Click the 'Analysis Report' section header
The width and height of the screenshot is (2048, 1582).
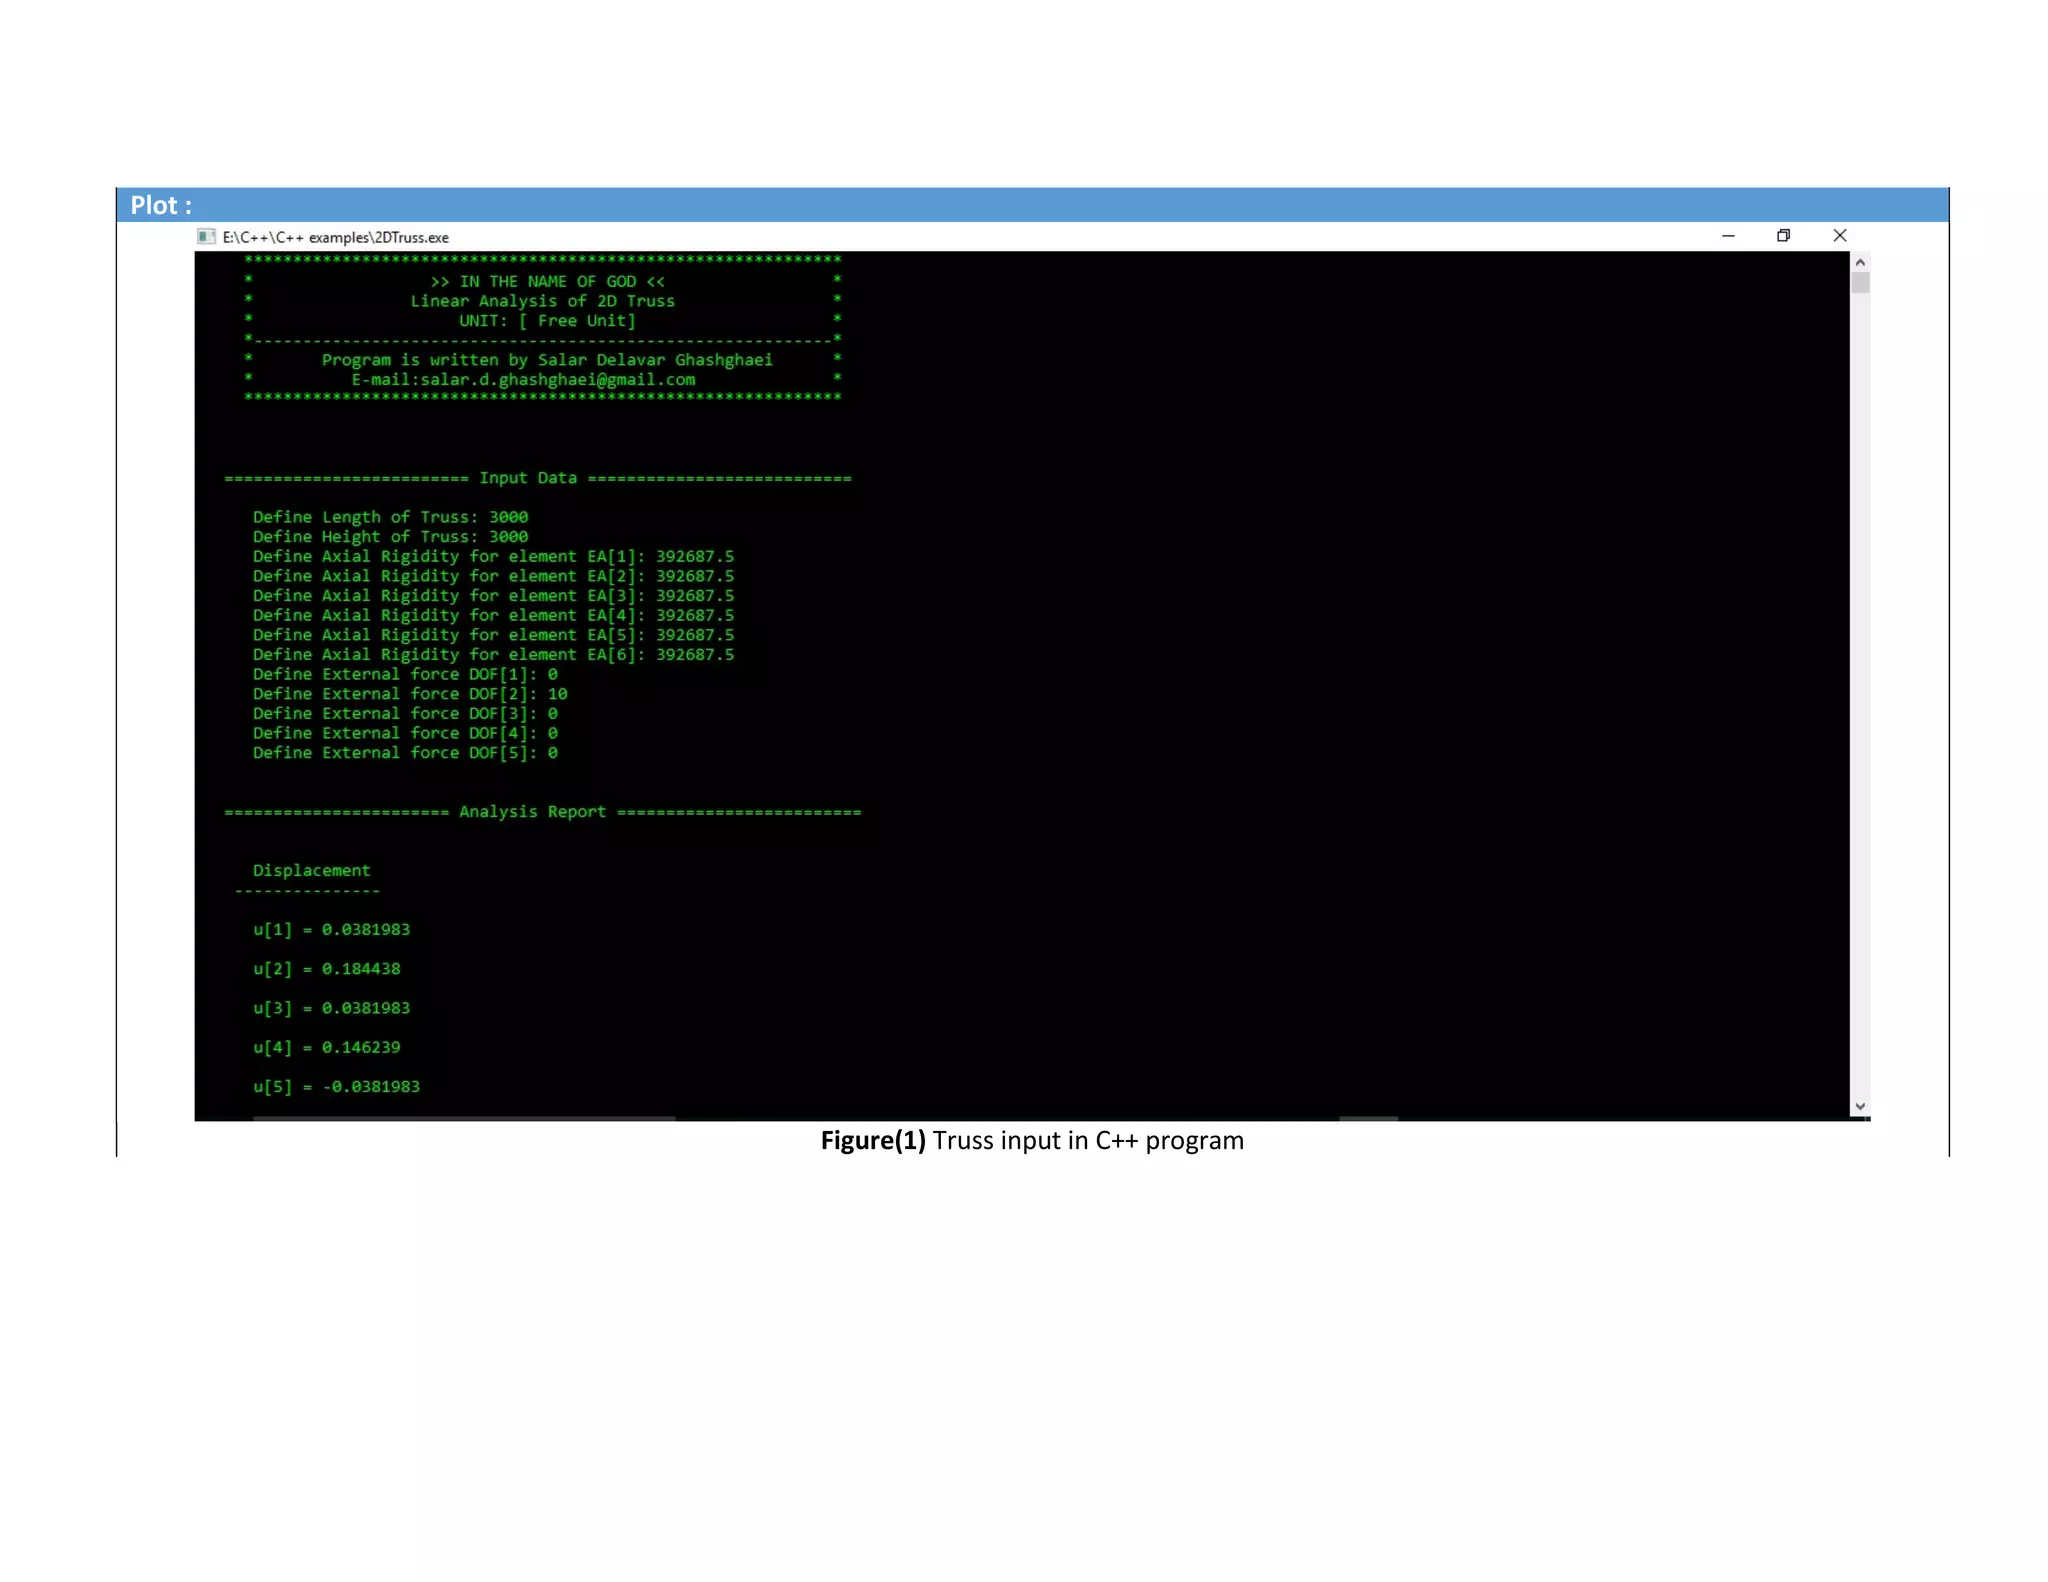click(x=532, y=812)
